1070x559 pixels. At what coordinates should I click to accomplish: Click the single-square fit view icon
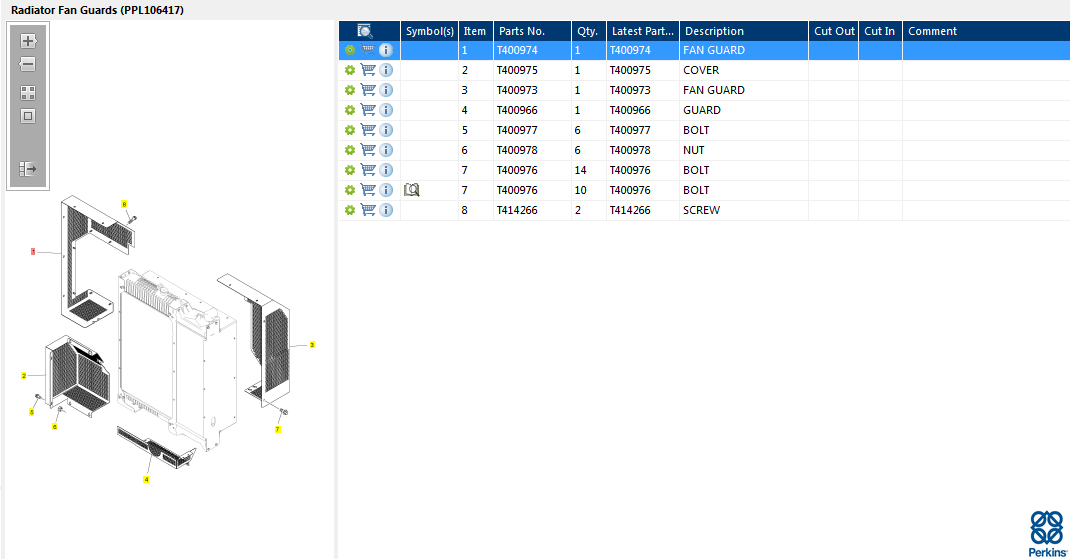[28, 116]
